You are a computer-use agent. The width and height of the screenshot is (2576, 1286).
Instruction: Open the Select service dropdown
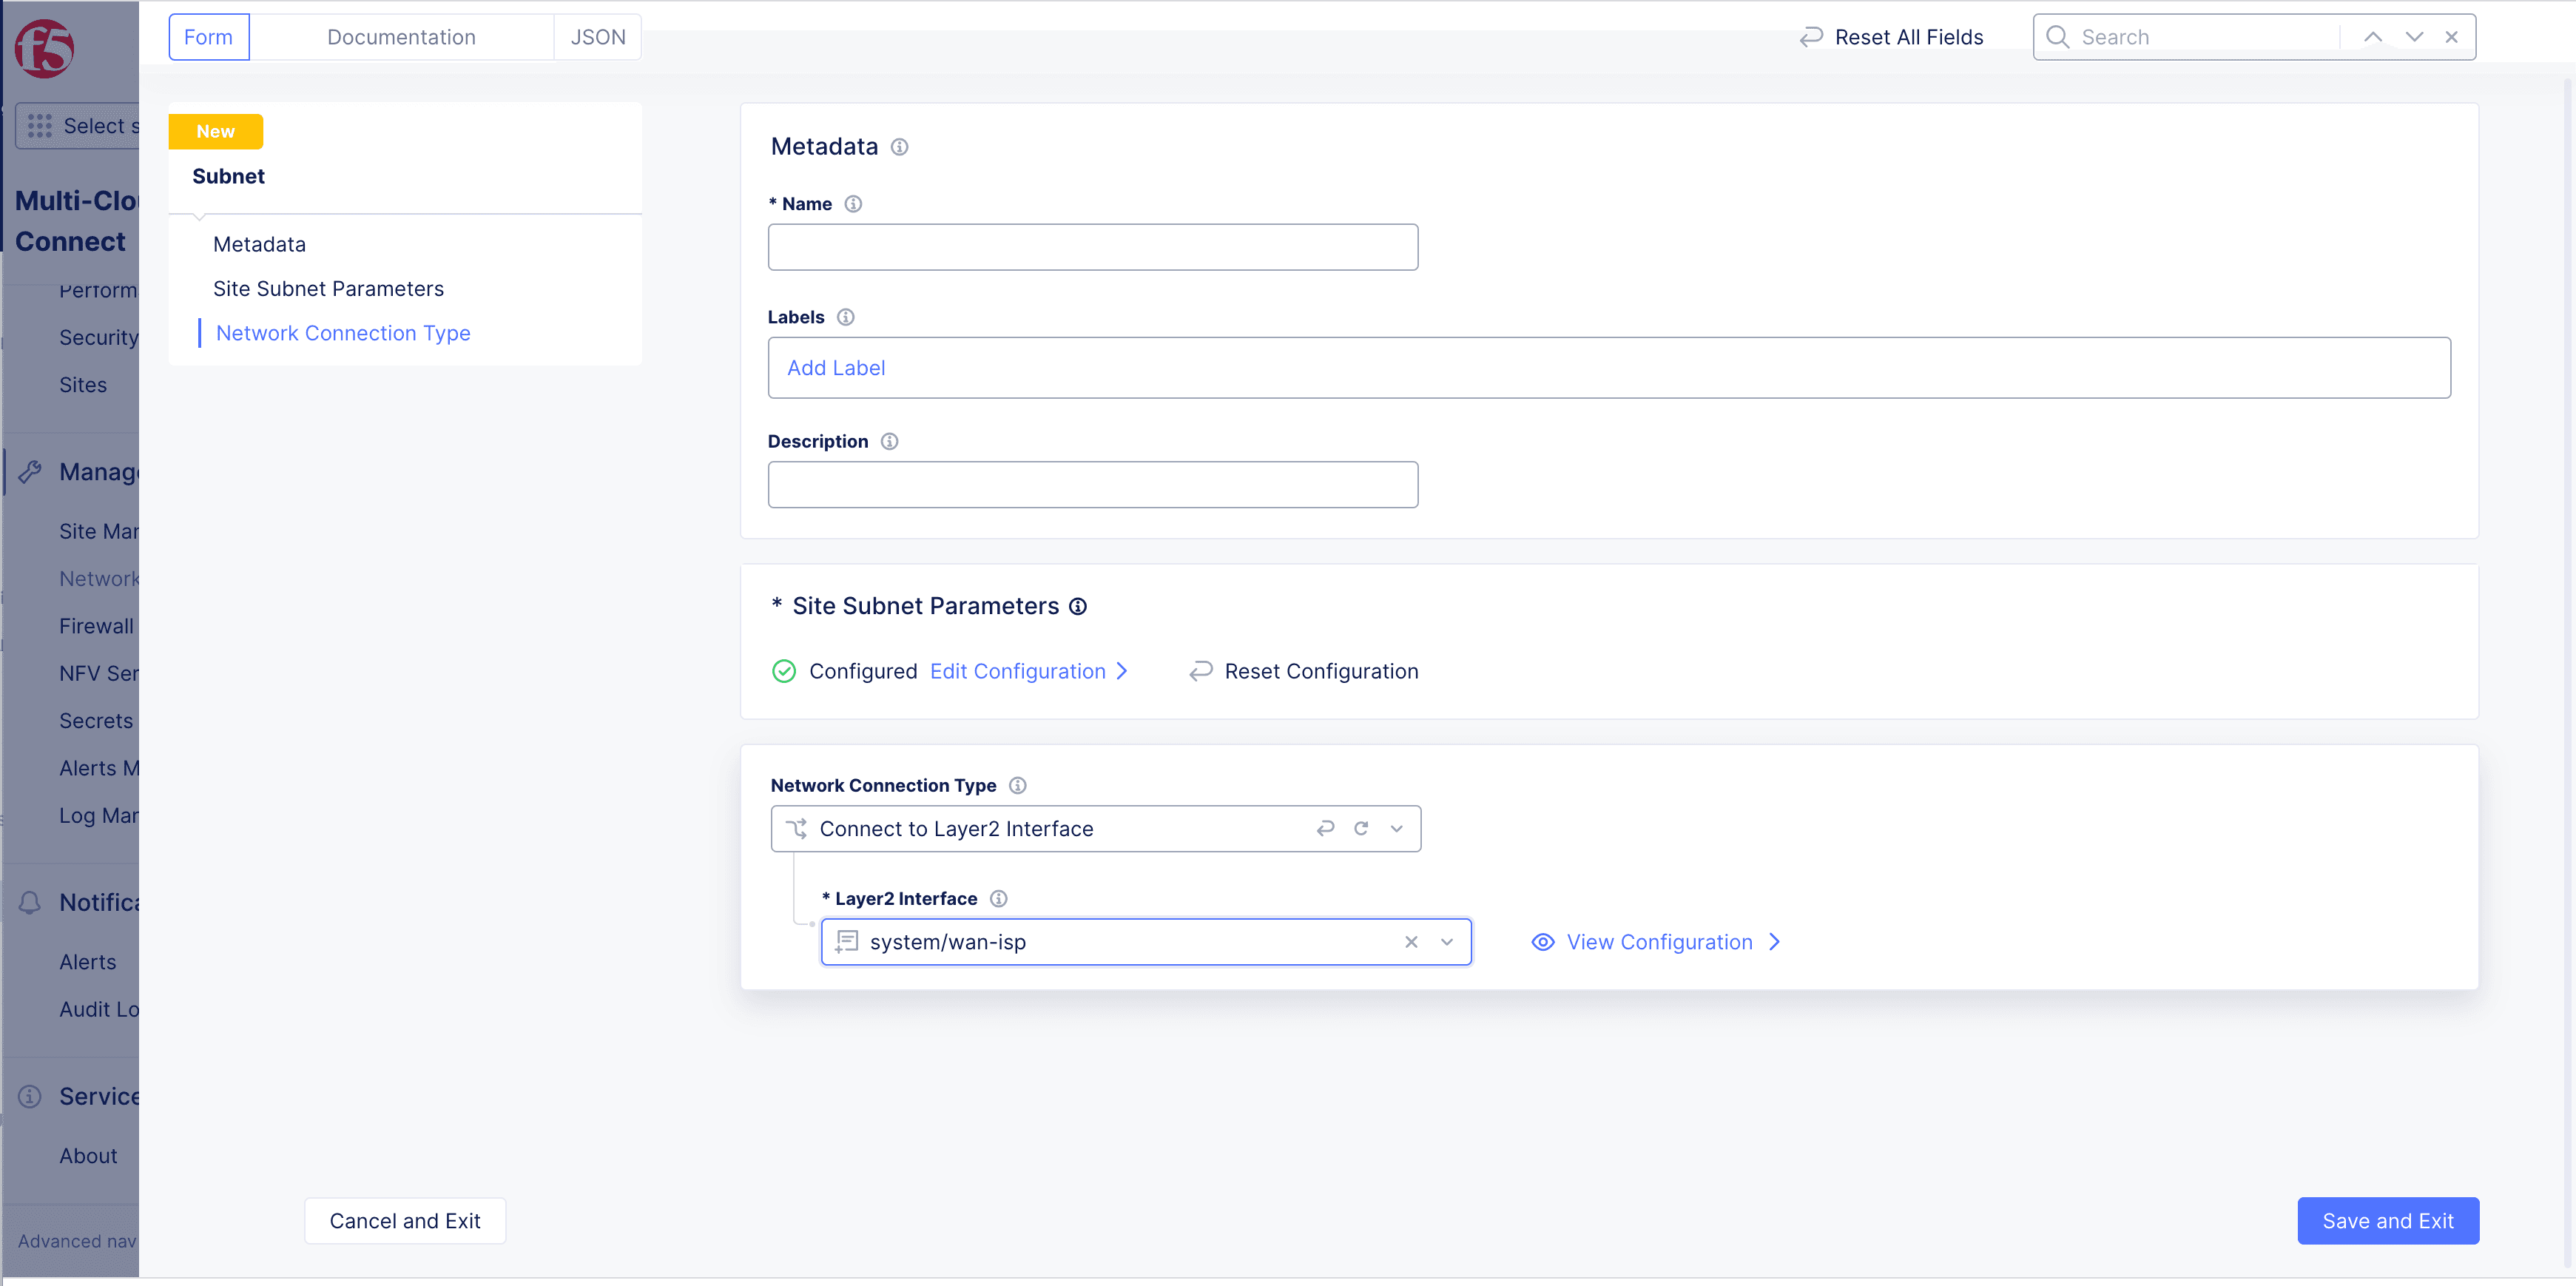point(78,126)
